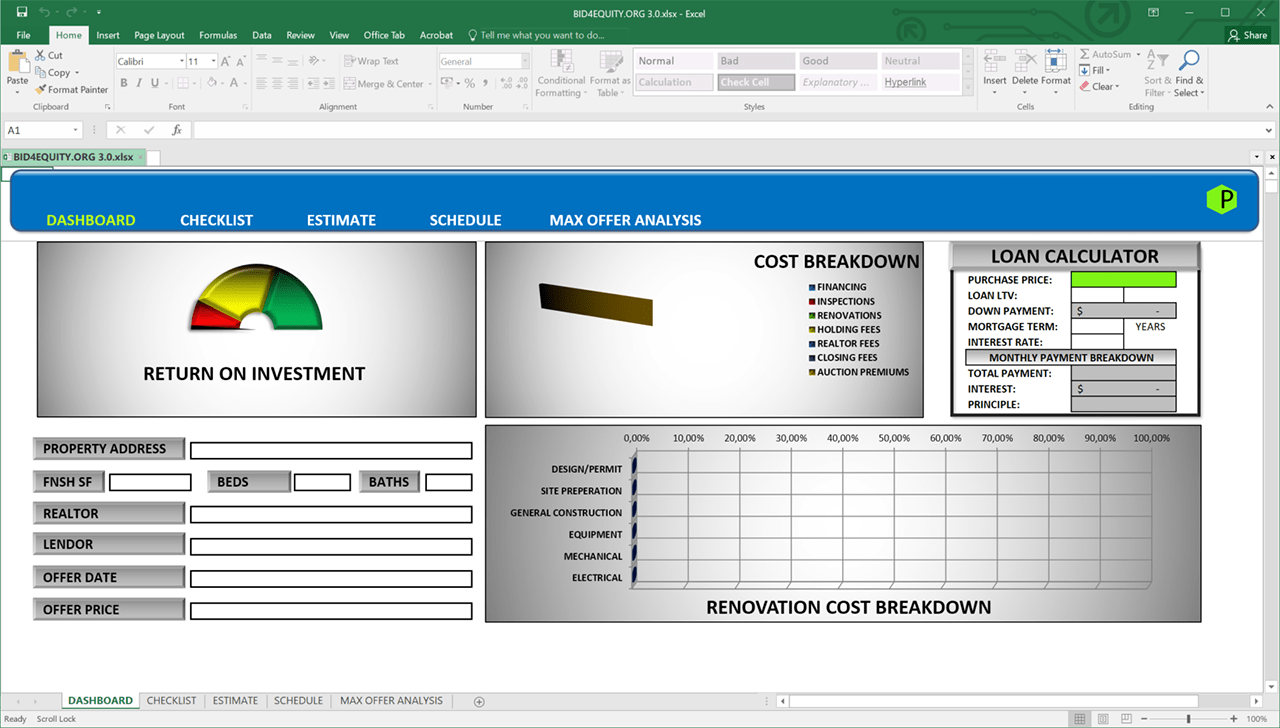
Task: Click the PROPERTY ADDRESS input field
Action: [x=331, y=451]
